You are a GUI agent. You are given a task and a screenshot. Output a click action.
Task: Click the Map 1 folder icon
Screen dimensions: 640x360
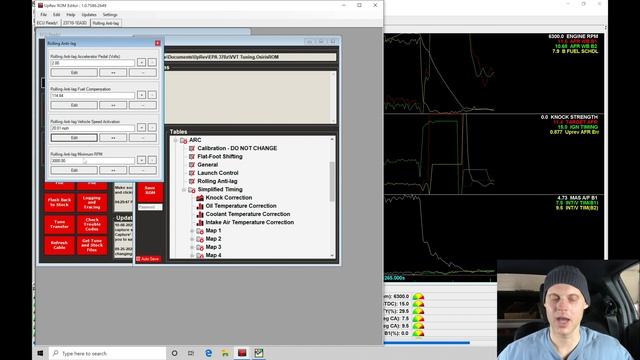click(200, 231)
